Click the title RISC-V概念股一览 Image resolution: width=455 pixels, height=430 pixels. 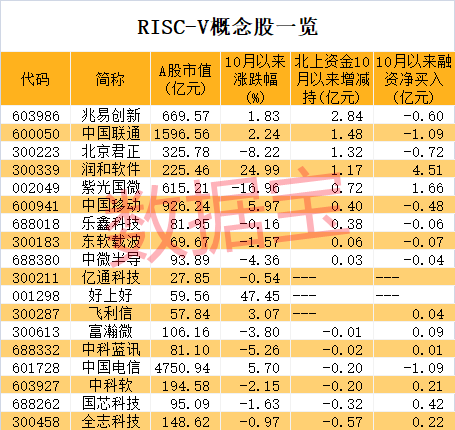click(227, 27)
